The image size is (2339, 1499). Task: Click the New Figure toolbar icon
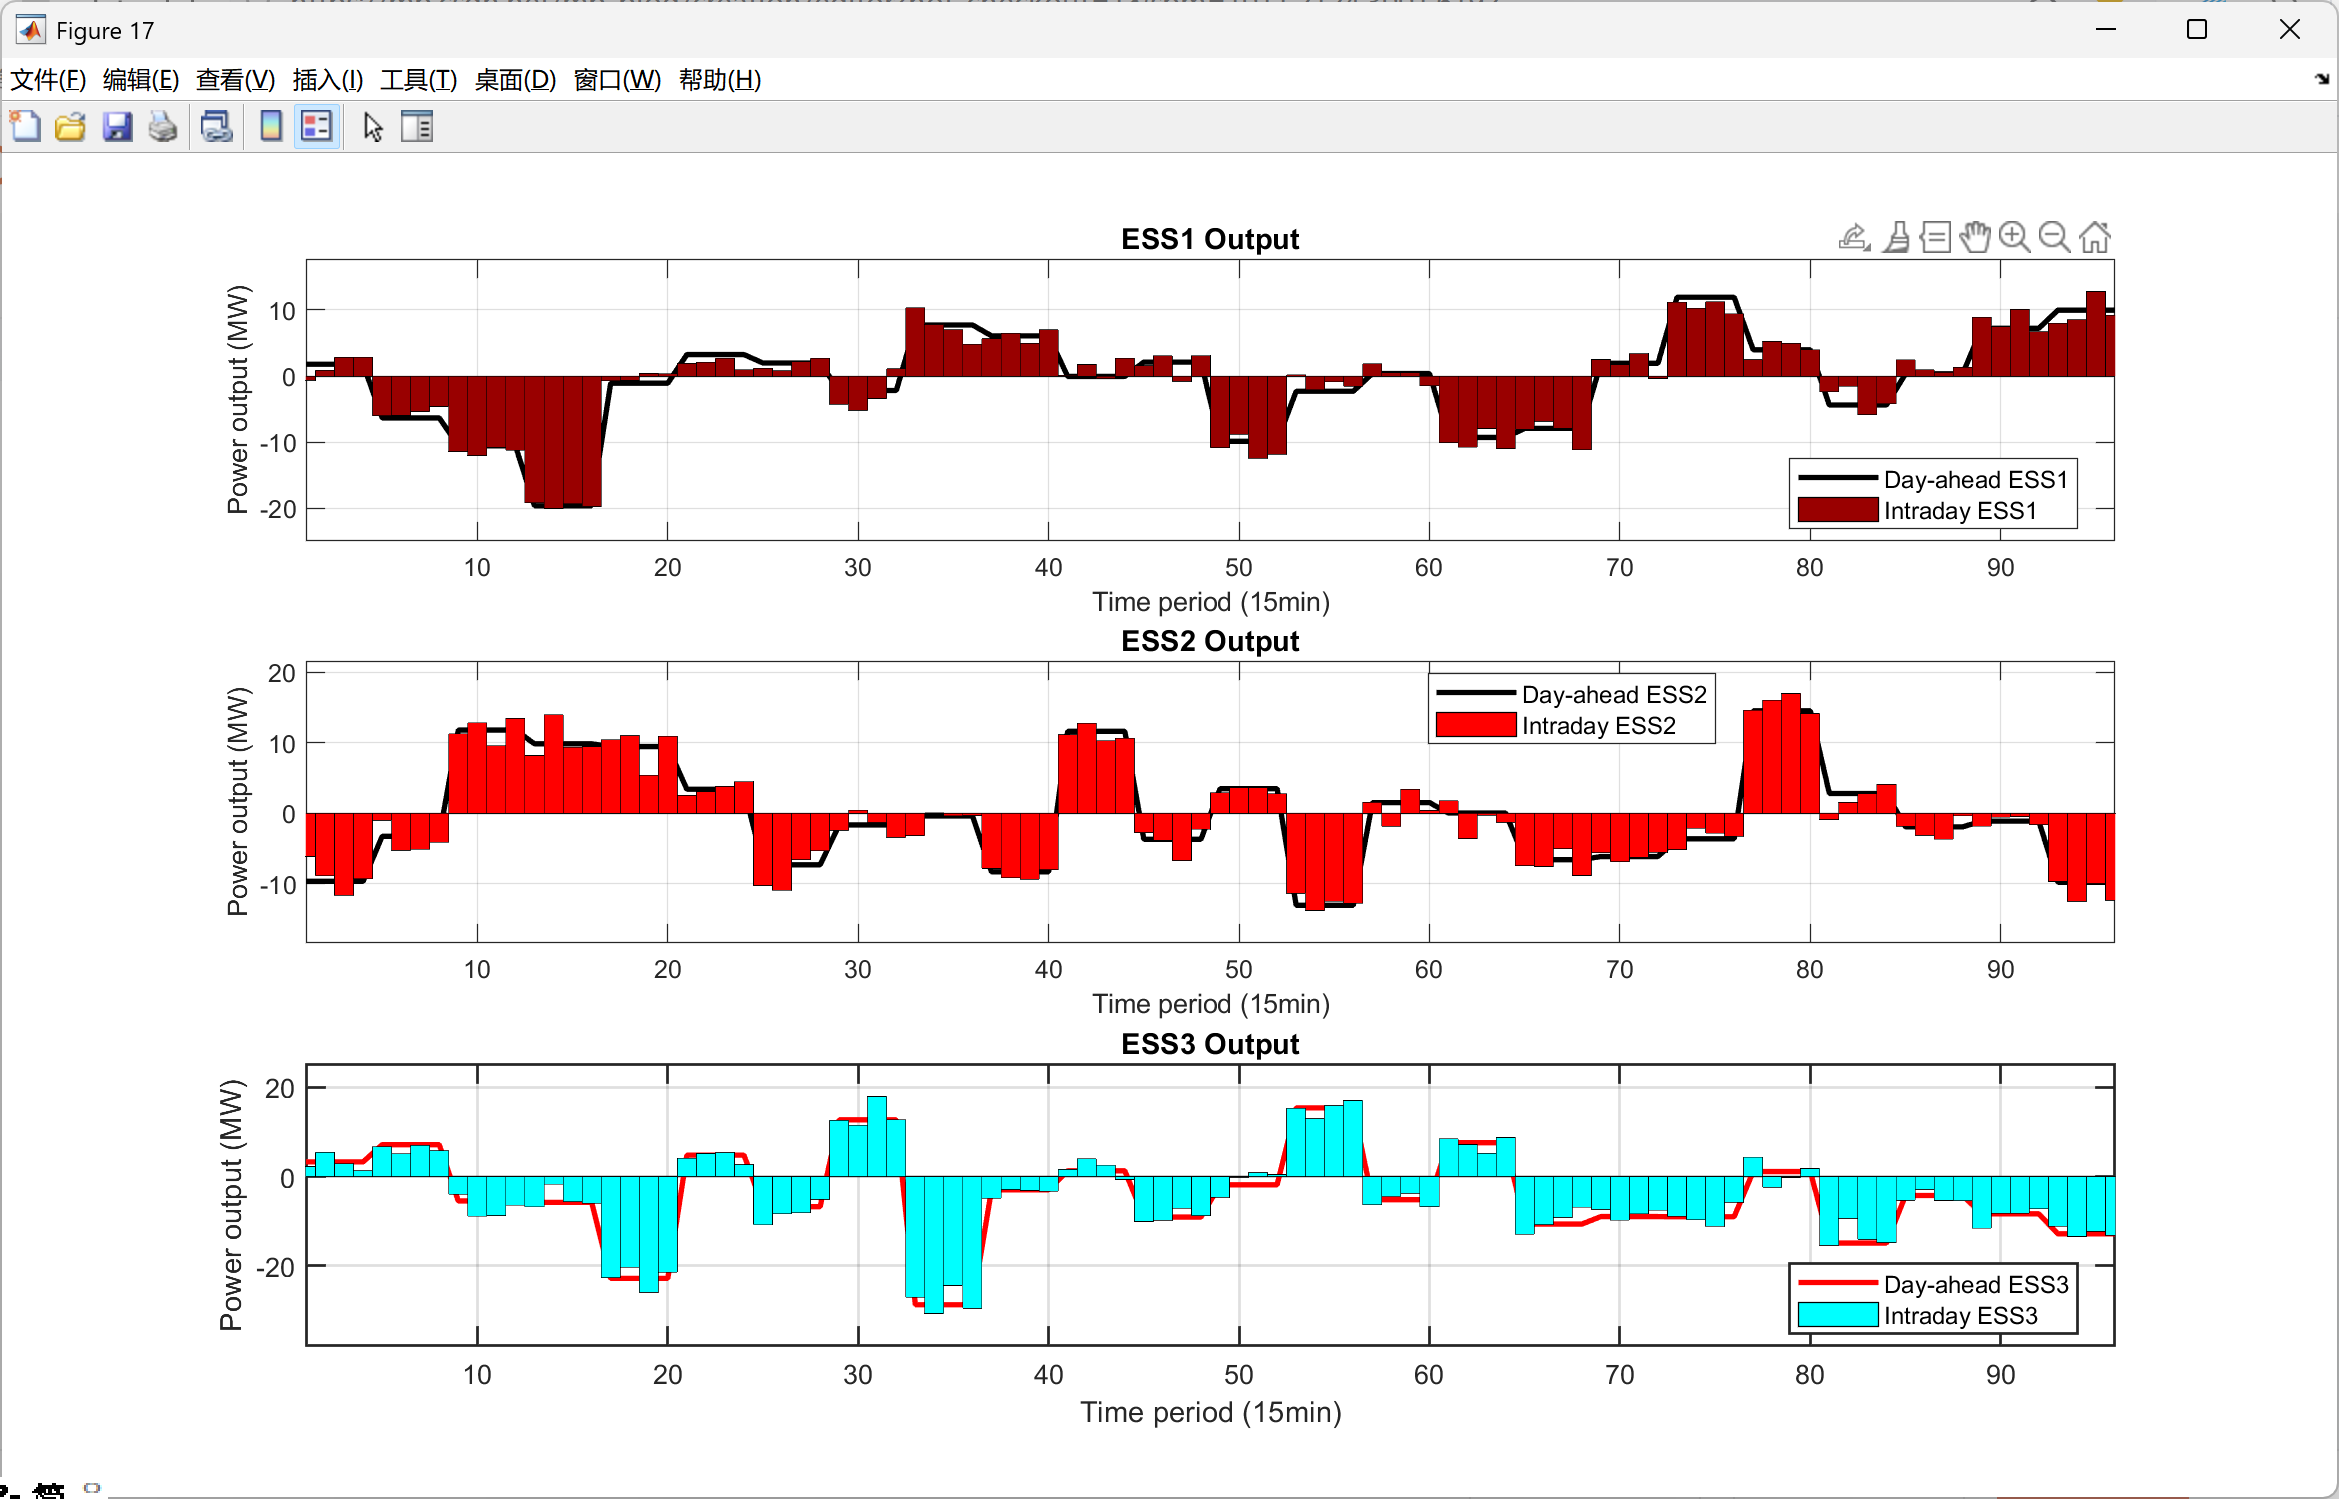(25, 127)
